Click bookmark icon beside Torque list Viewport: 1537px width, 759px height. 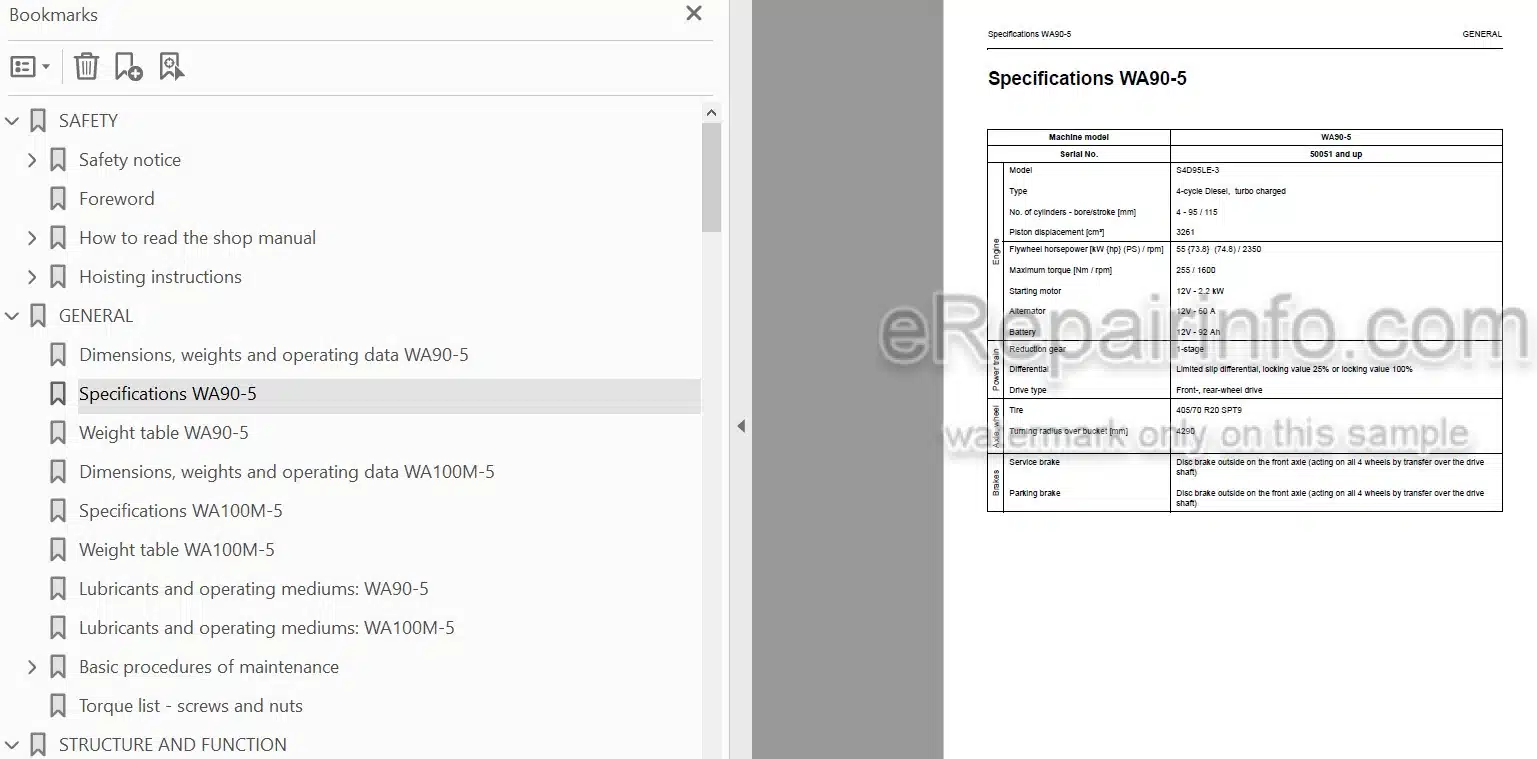[58, 706]
